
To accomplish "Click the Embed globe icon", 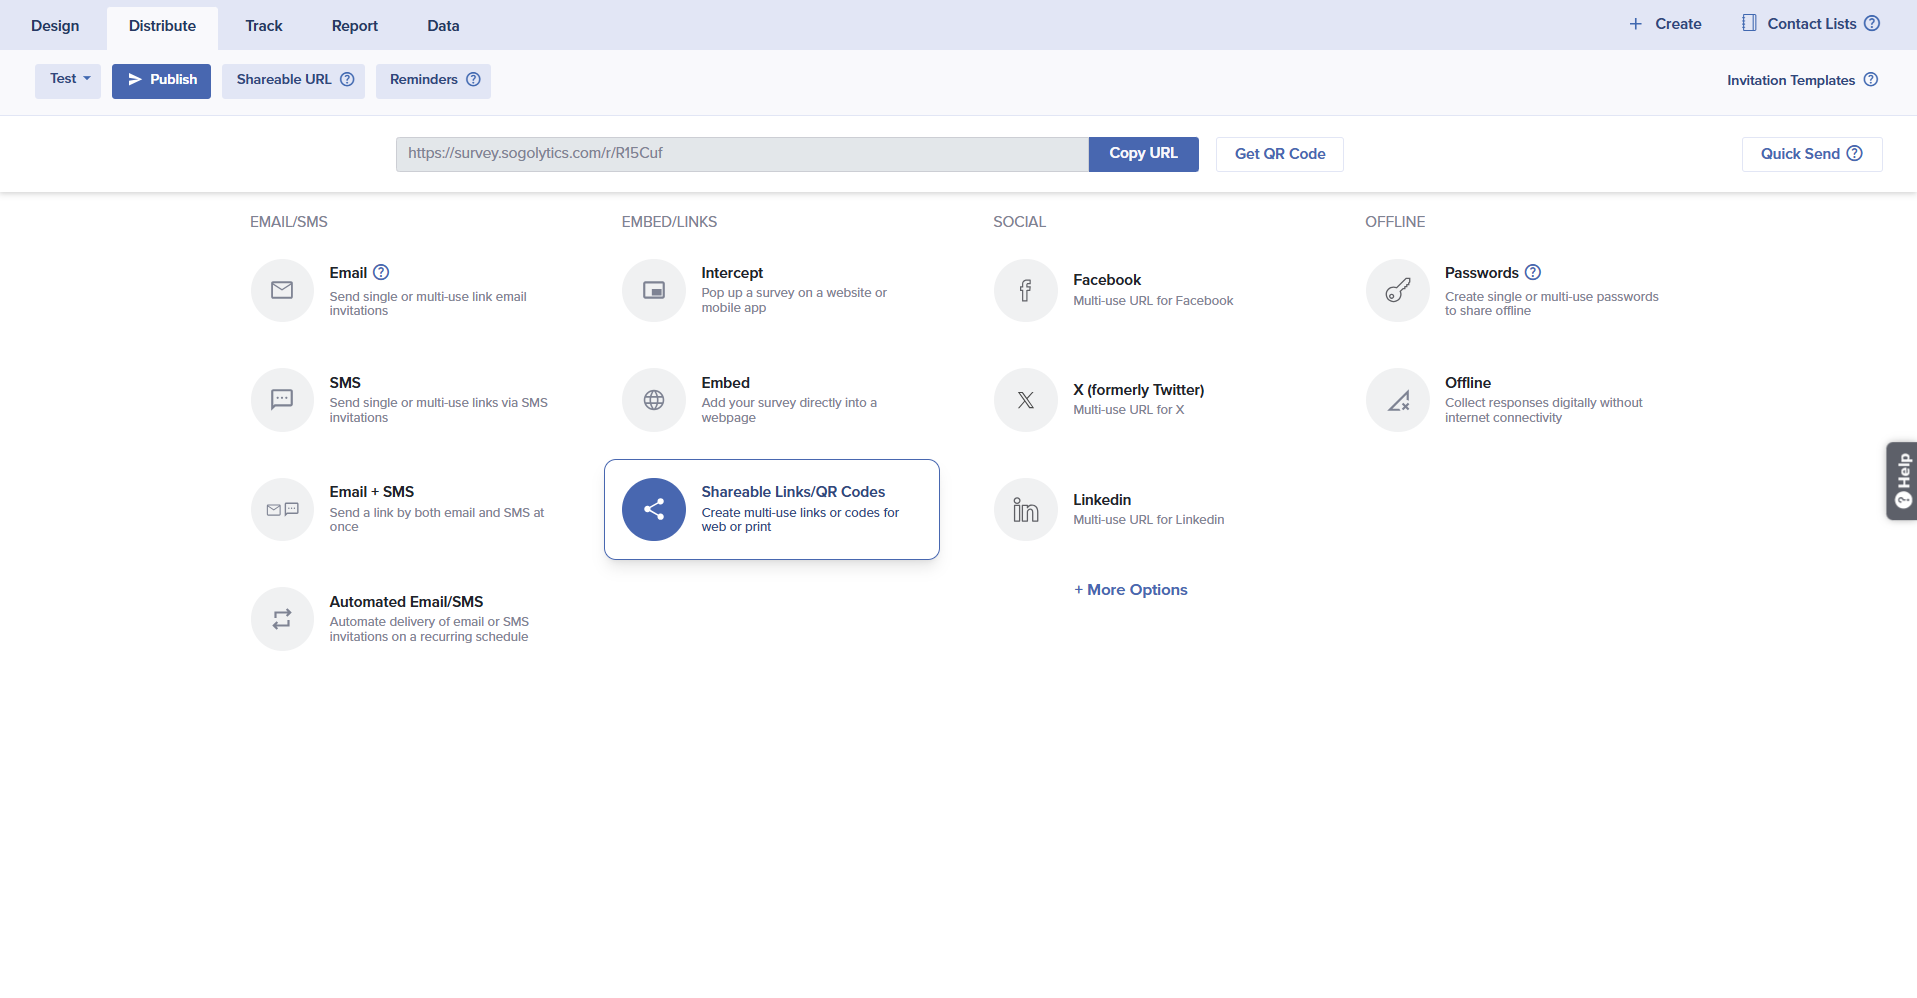I will pos(654,400).
